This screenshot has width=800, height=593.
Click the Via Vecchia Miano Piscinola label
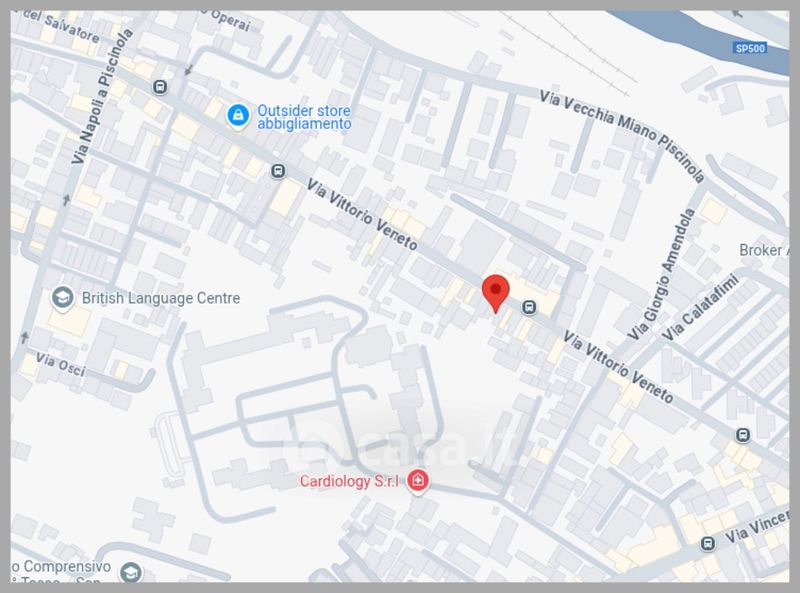click(x=622, y=136)
